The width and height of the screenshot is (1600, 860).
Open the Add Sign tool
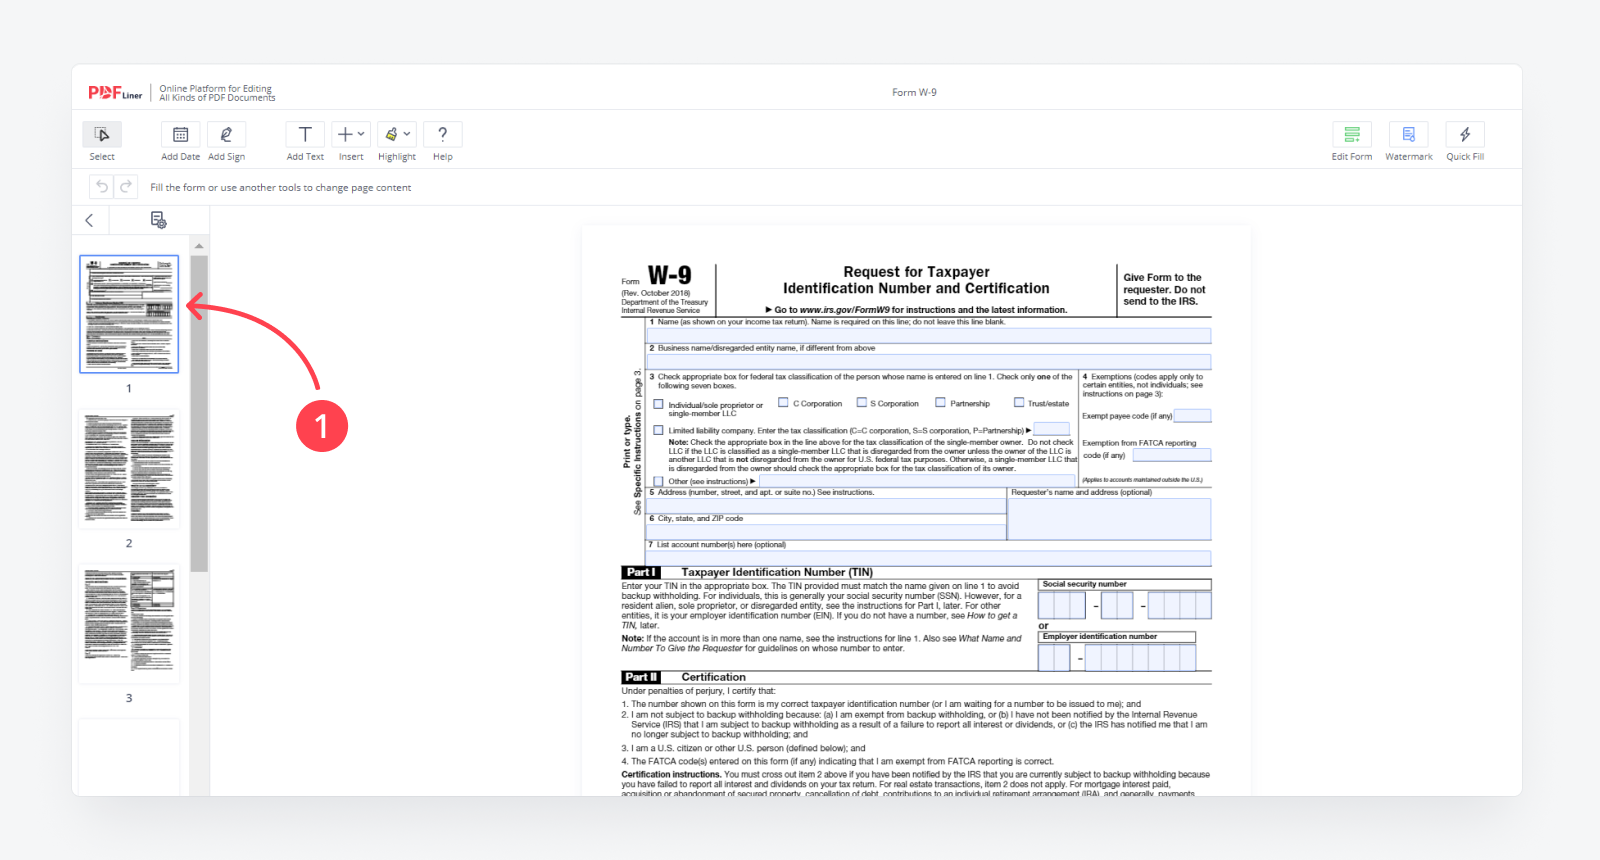pos(226,134)
